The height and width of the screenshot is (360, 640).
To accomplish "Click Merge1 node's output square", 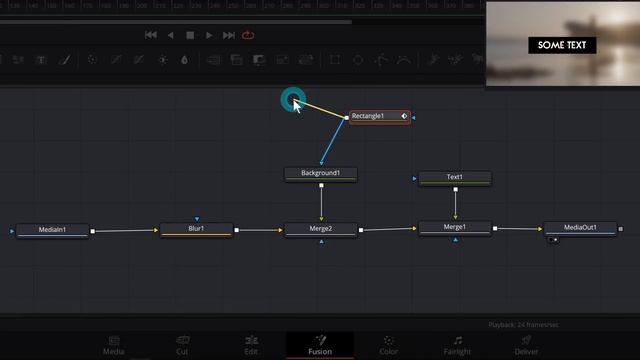I will tap(495, 228).
